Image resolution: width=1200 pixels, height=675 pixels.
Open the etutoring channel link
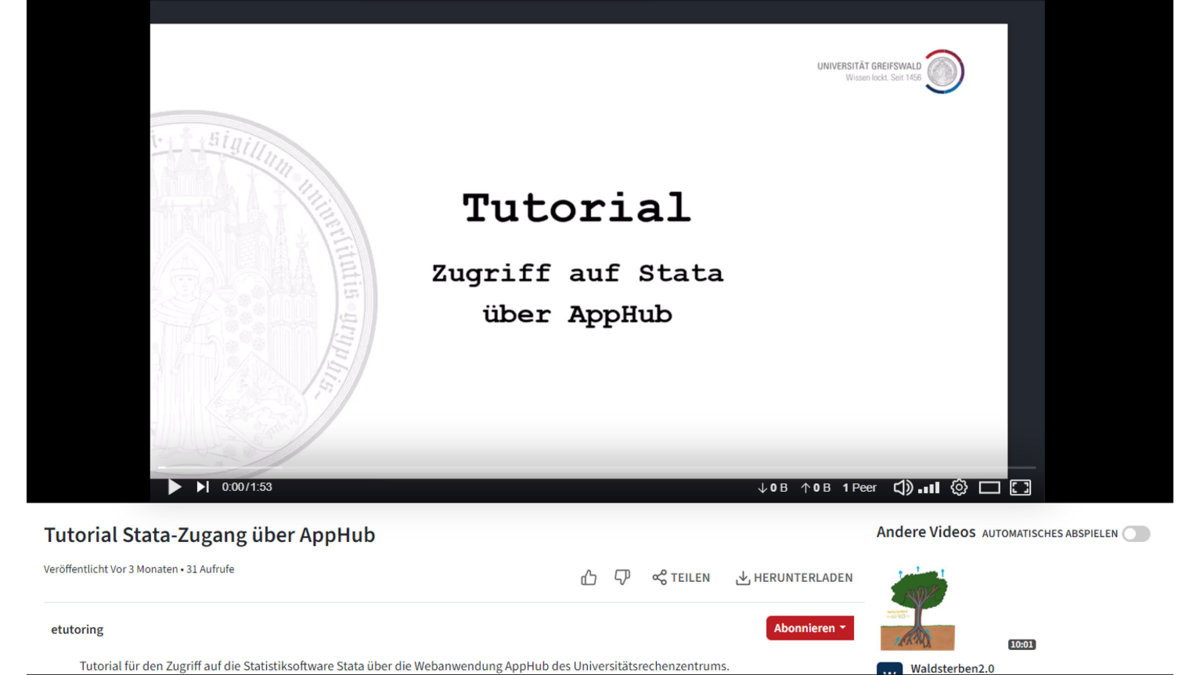pos(77,629)
